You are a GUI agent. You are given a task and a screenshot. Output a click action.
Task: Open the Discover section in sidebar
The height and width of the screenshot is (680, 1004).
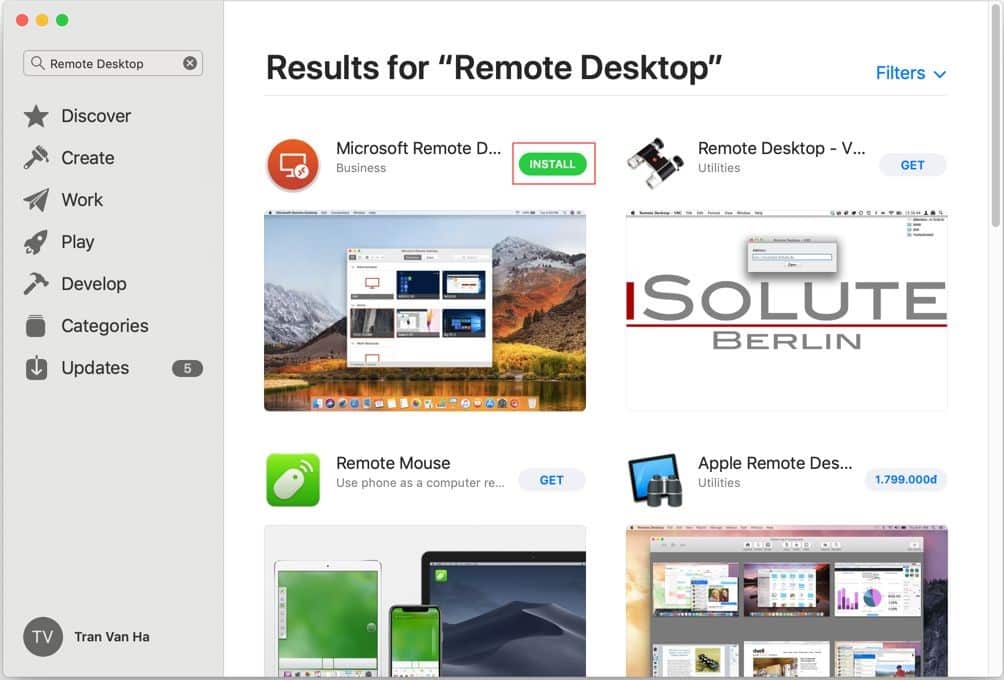pyautogui.click(x=95, y=116)
